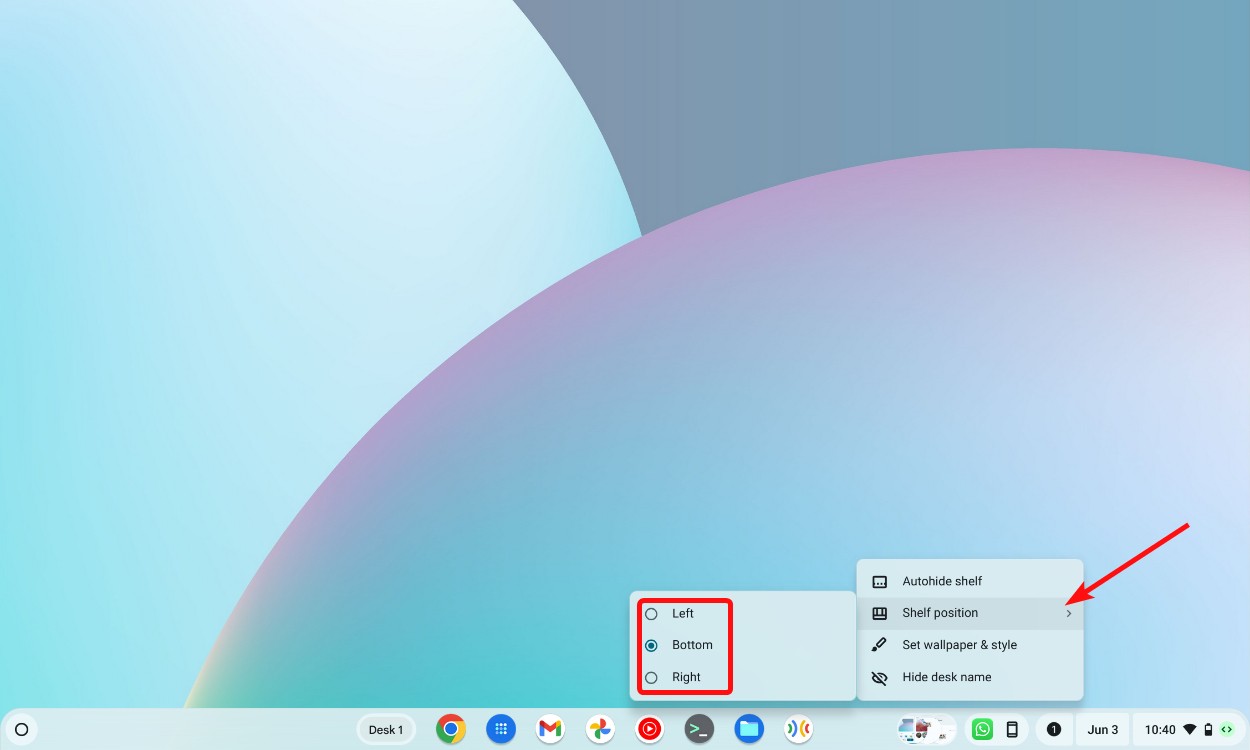The width and height of the screenshot is (1250, 750).
Task: Open the Files app from the shelf
Action: 748,729
